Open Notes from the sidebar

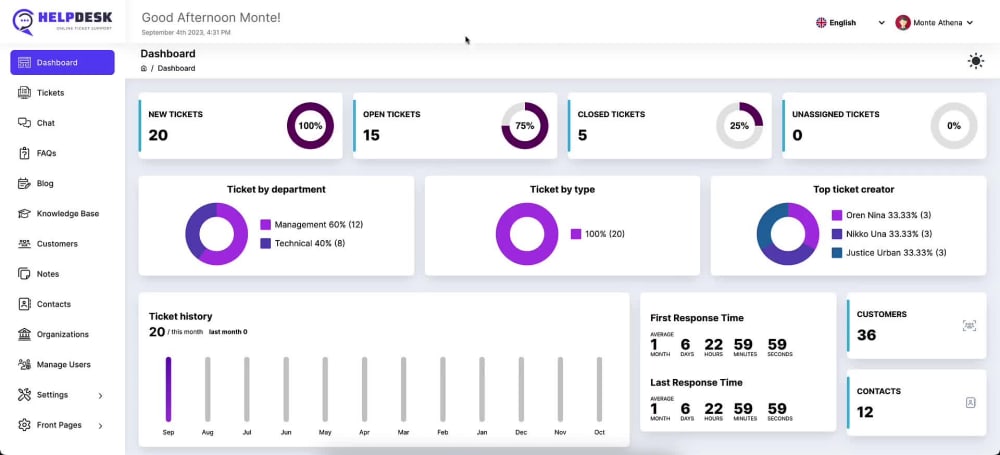62,274
